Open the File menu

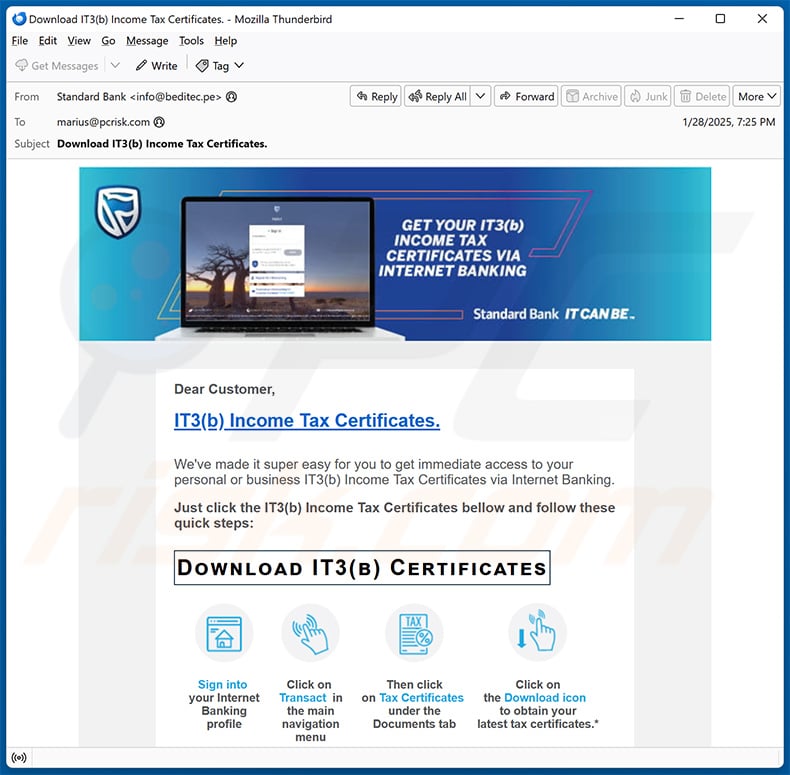20,41
